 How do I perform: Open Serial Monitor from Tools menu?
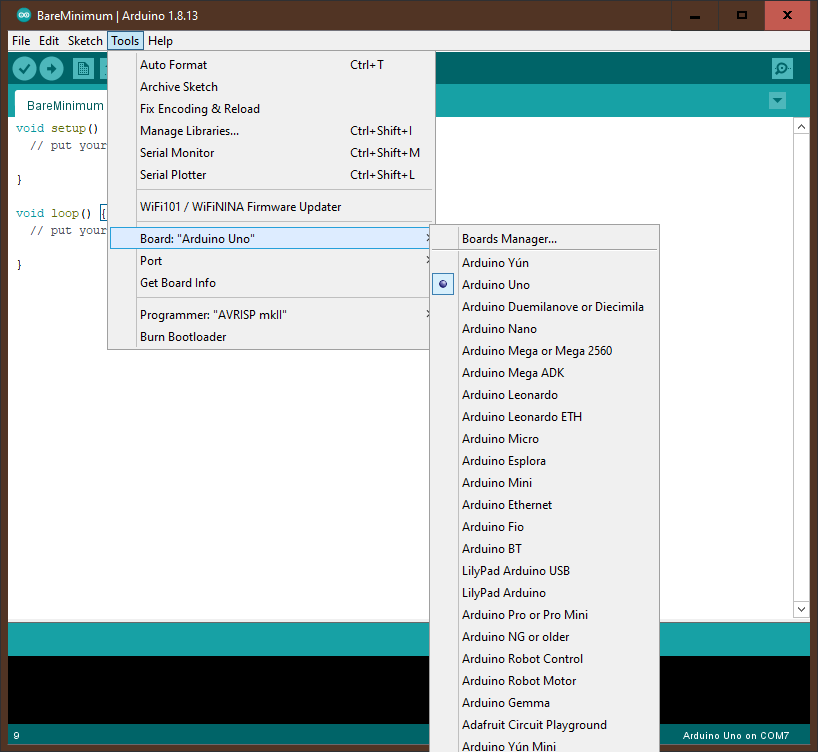tap(271, 153)
